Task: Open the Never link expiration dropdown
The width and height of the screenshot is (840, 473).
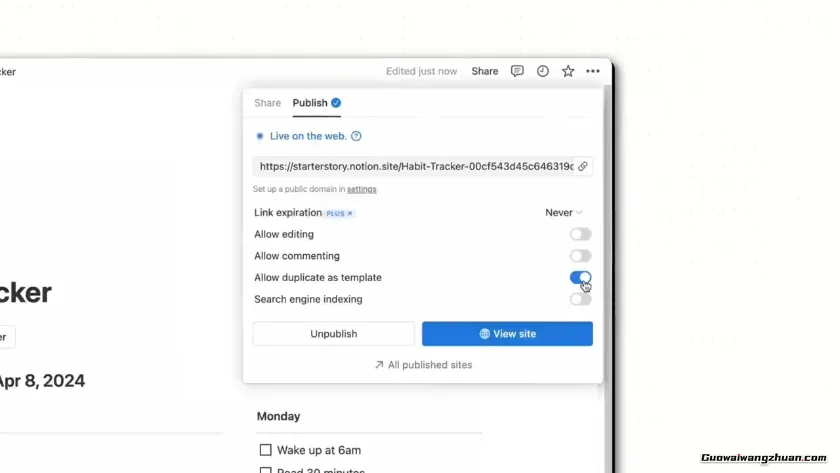Action: [x=564, y=212]
